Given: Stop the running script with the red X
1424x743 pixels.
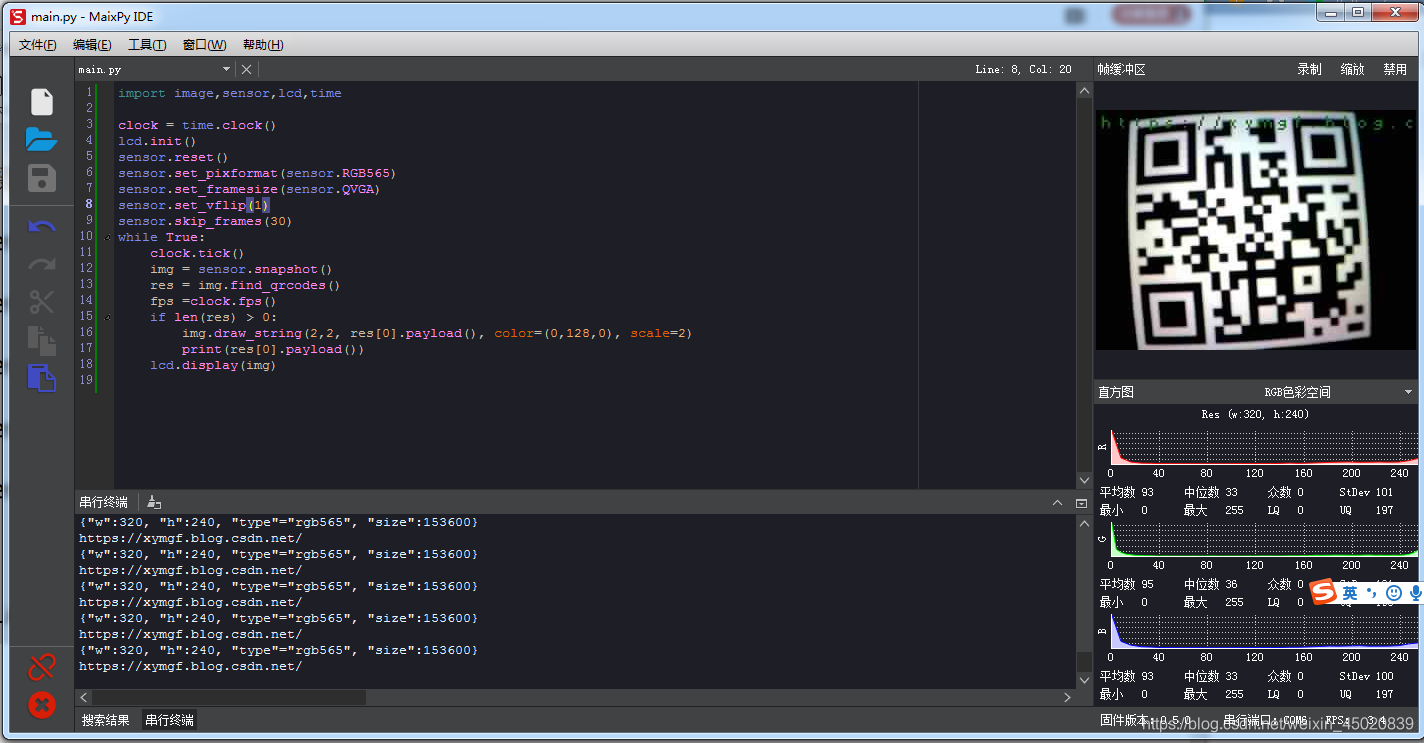Looking at the screenshot, I should pyautogui.click(x=42, y=705).
